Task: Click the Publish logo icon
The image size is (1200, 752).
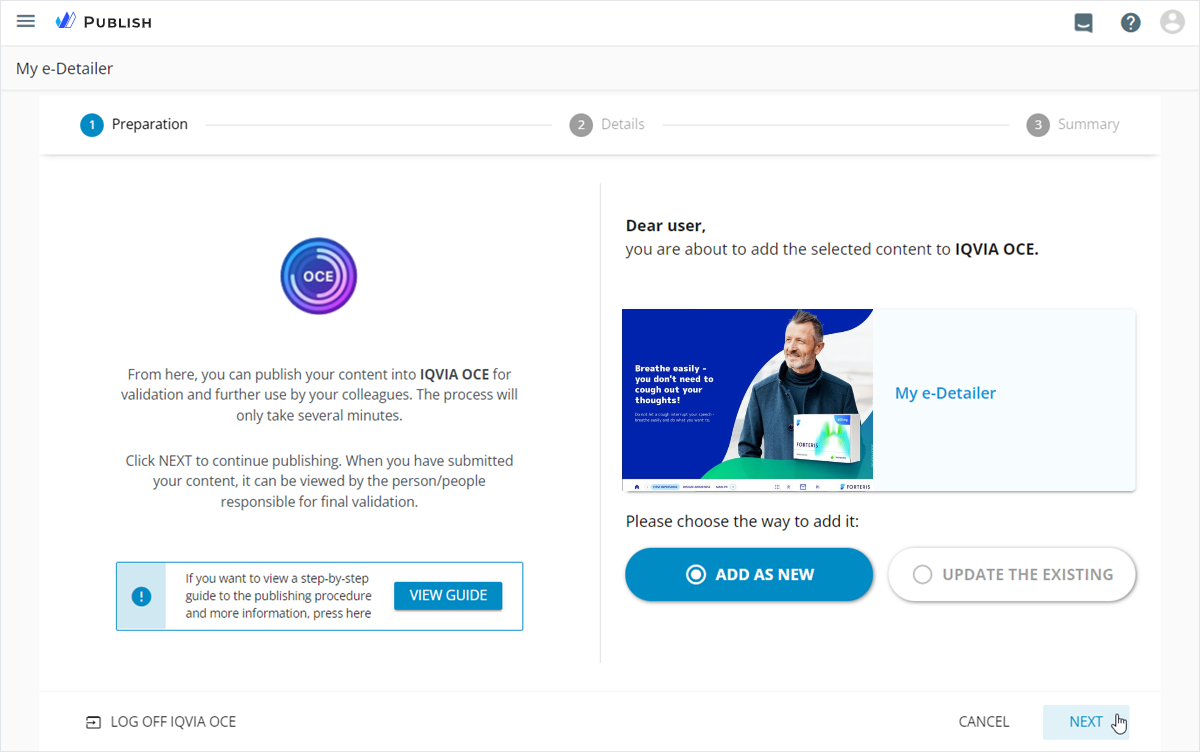Action: (x=66, y=21)
